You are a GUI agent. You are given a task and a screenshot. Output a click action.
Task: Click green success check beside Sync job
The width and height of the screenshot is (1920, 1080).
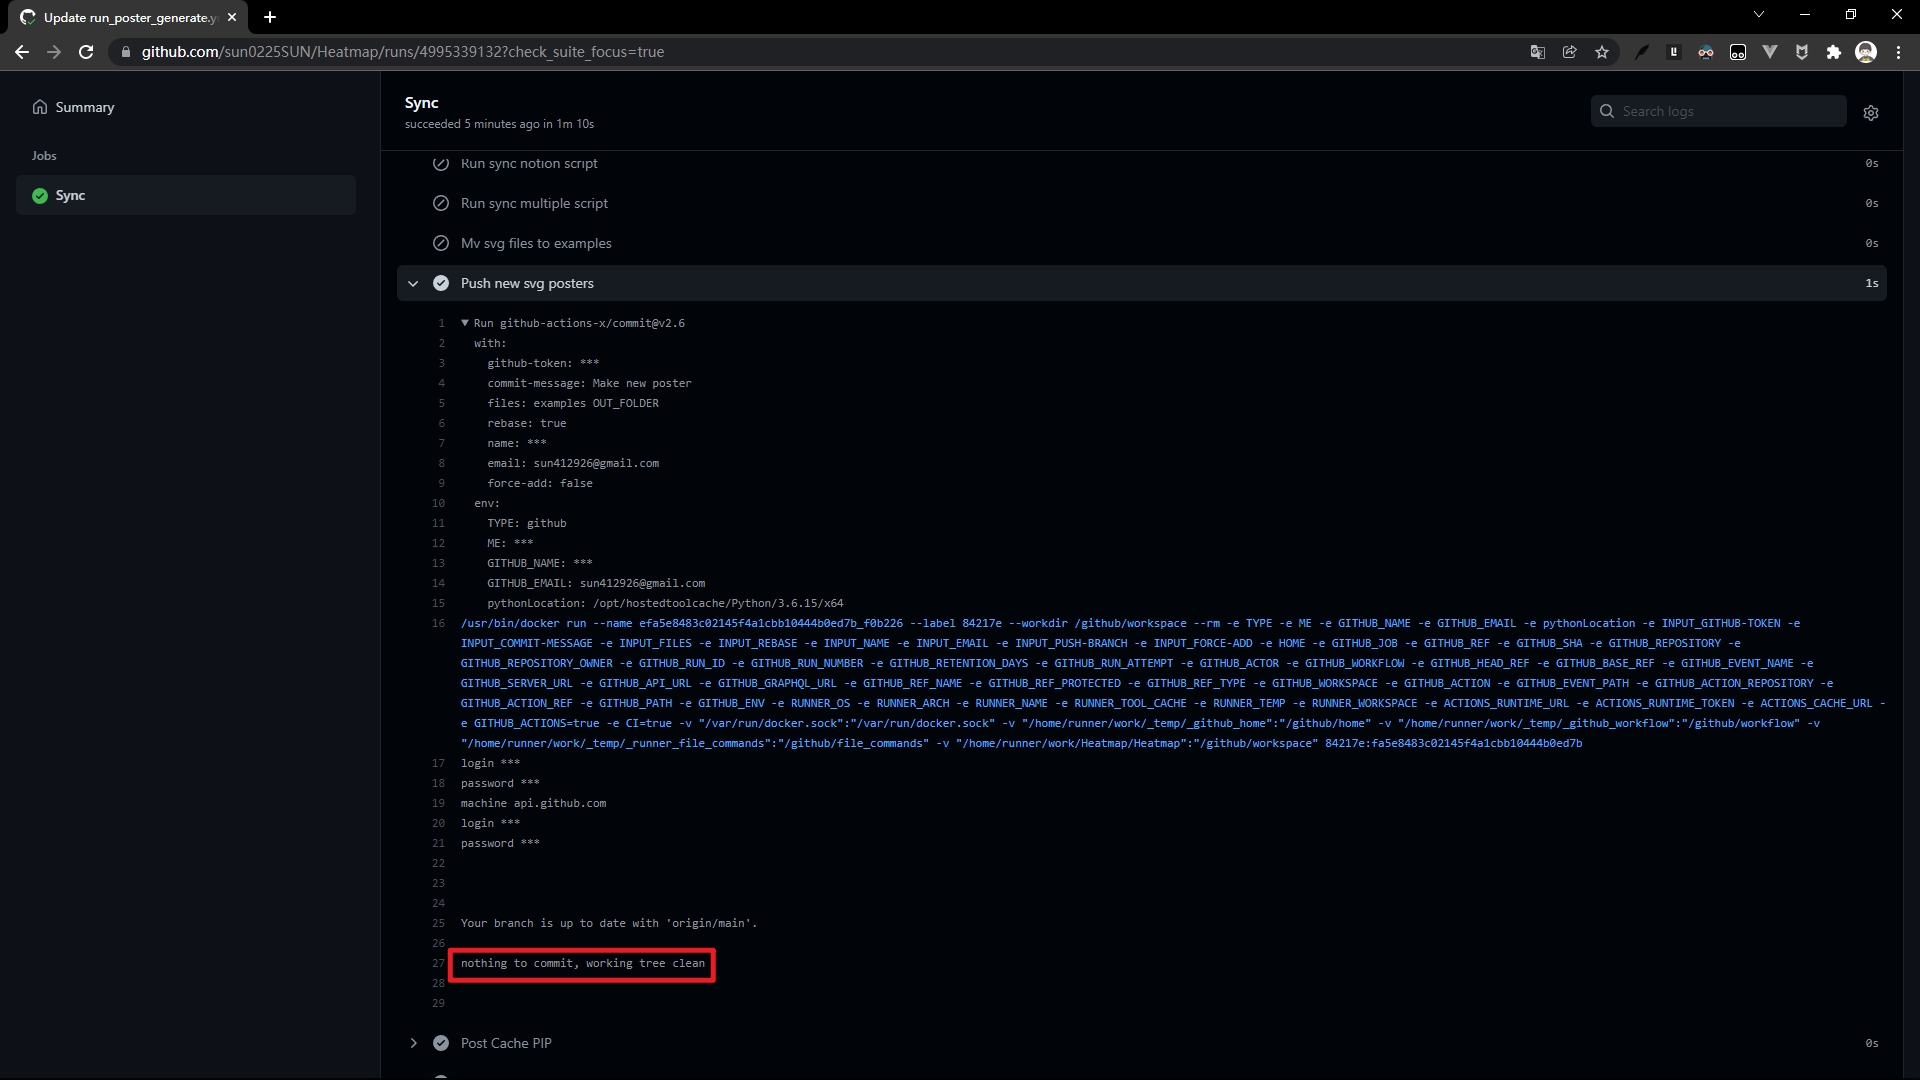point(40,196)
